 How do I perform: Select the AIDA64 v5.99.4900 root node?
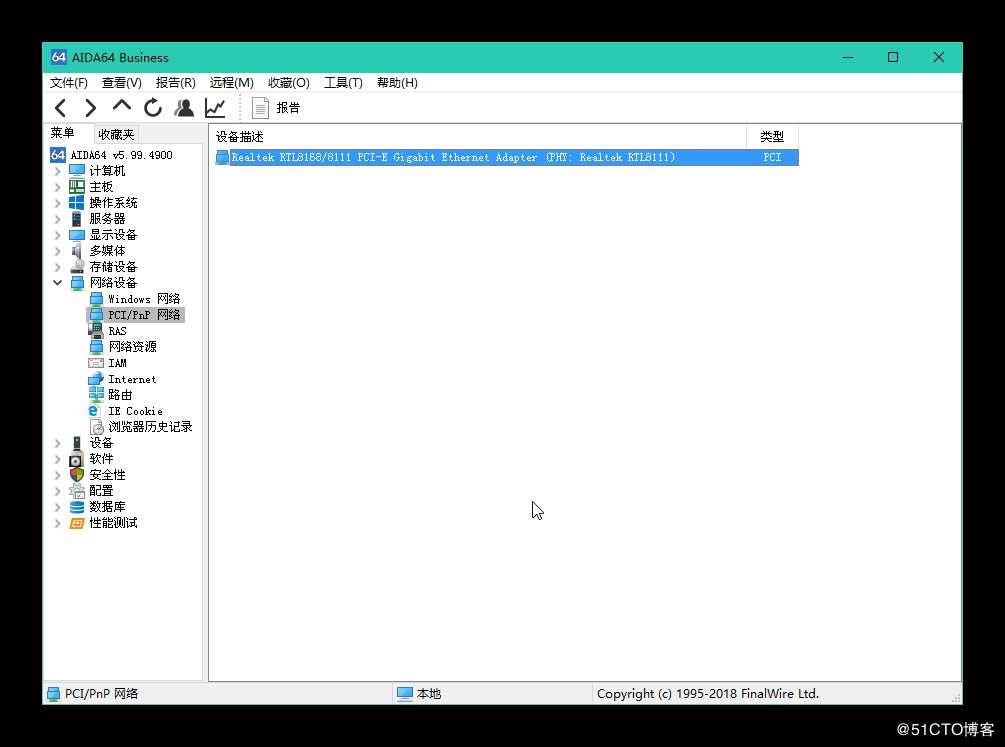point(112,155)
